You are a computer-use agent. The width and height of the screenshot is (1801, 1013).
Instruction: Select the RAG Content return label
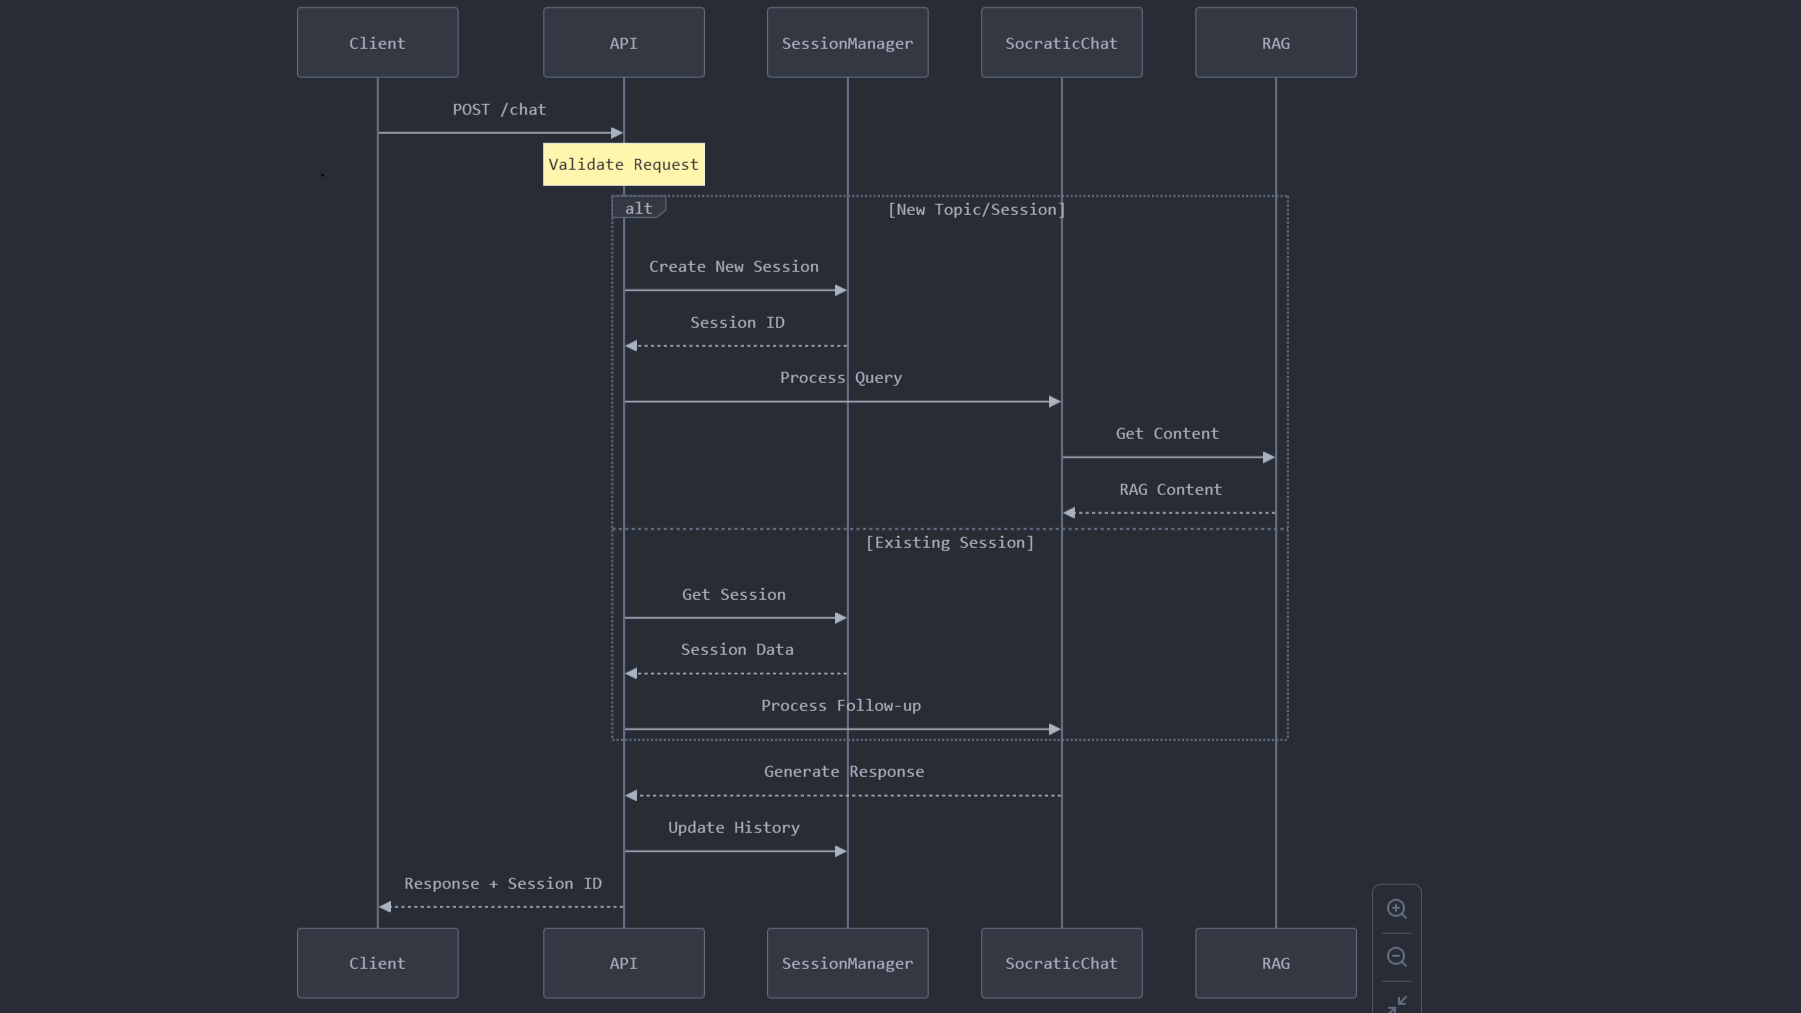coord(1171,490)
